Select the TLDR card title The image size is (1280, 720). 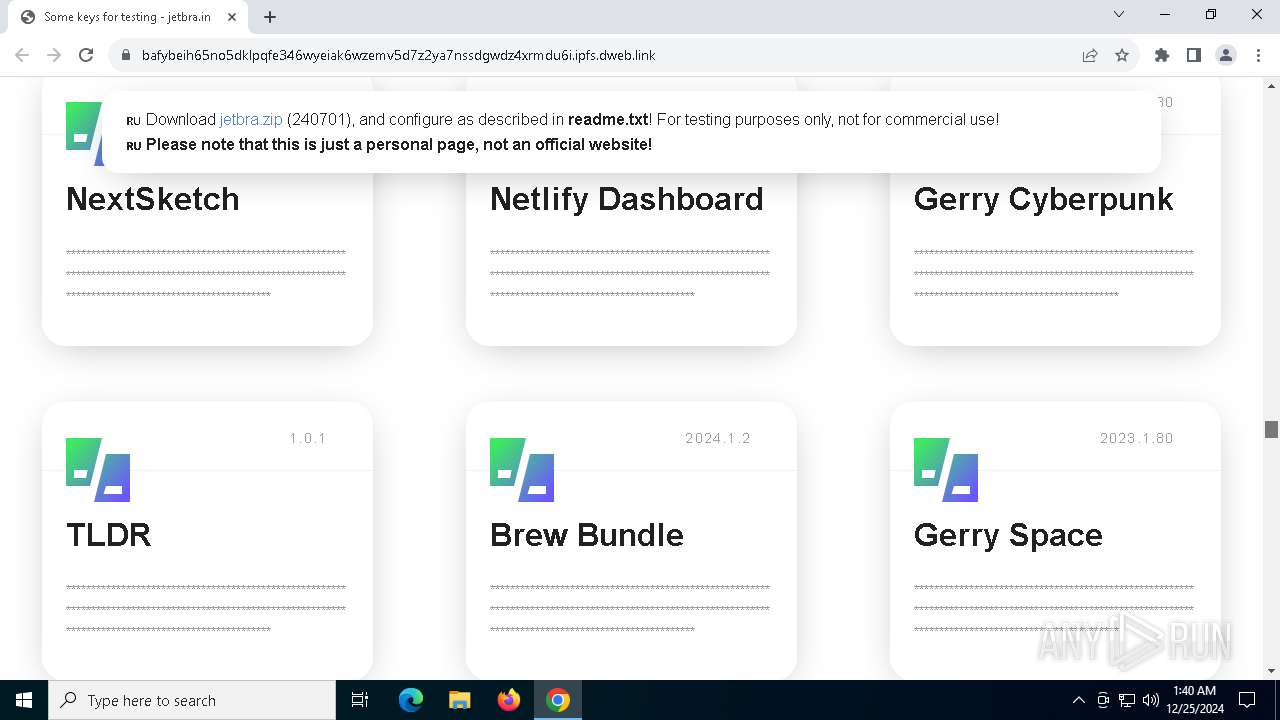[108, 535]
